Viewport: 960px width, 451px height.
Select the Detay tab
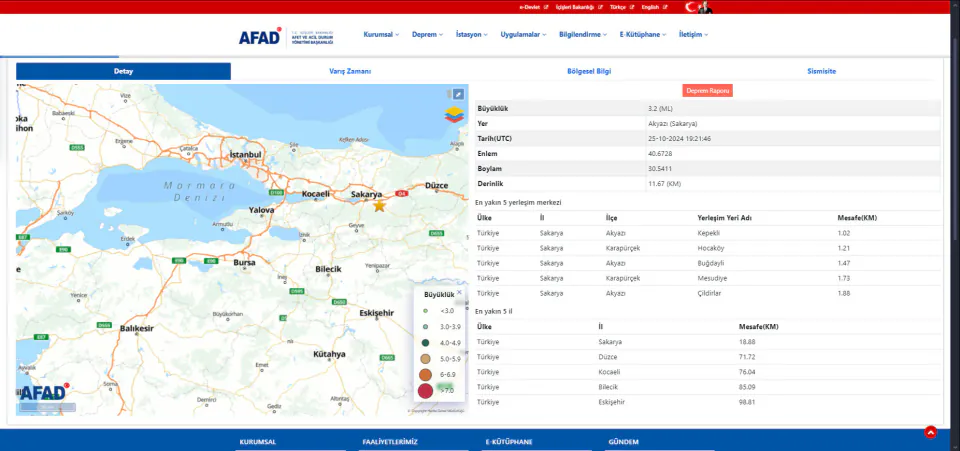123,71
